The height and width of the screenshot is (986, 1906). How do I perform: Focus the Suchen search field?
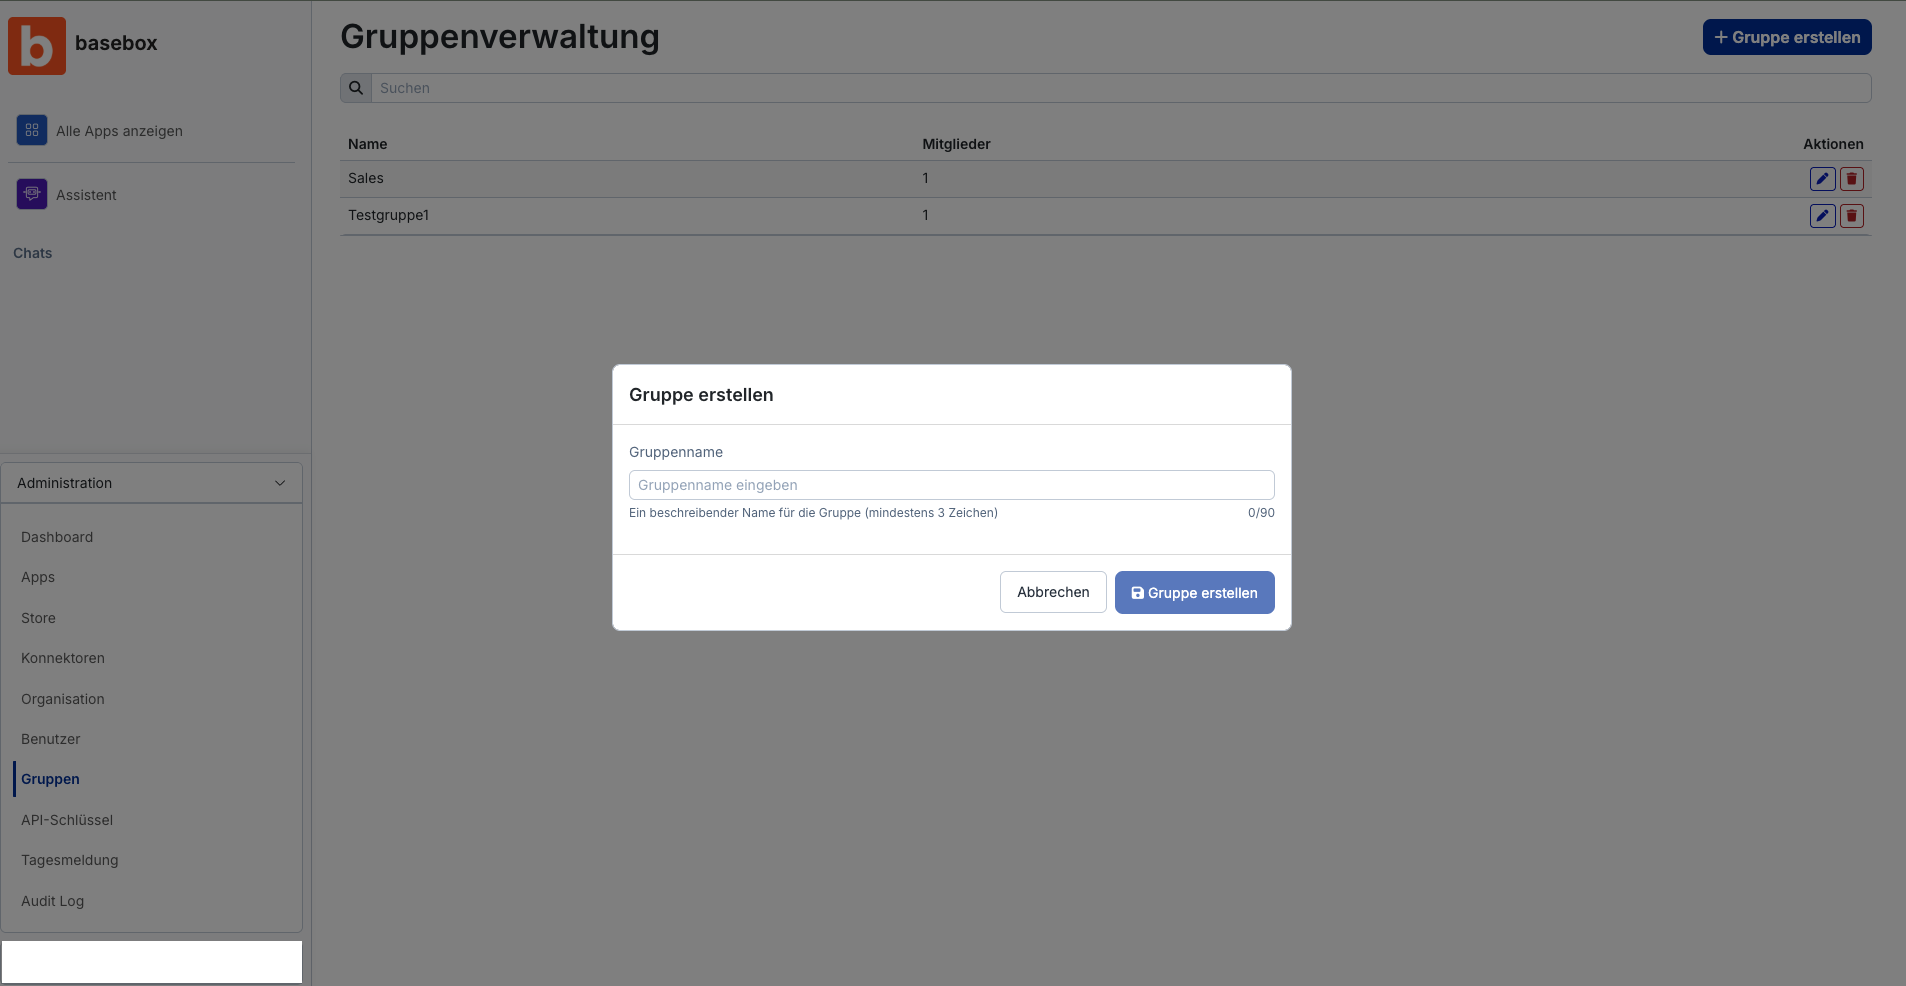[x=1121, y=88]
